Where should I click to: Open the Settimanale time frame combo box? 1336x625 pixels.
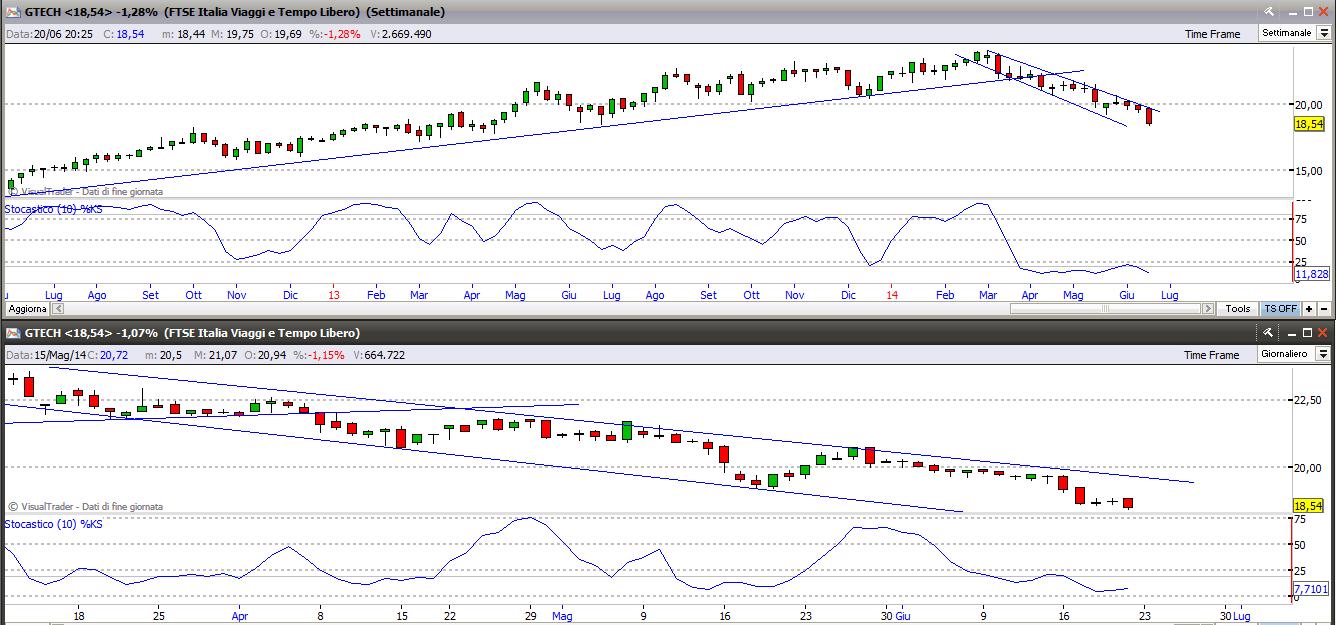click(x=1295, y=33)
